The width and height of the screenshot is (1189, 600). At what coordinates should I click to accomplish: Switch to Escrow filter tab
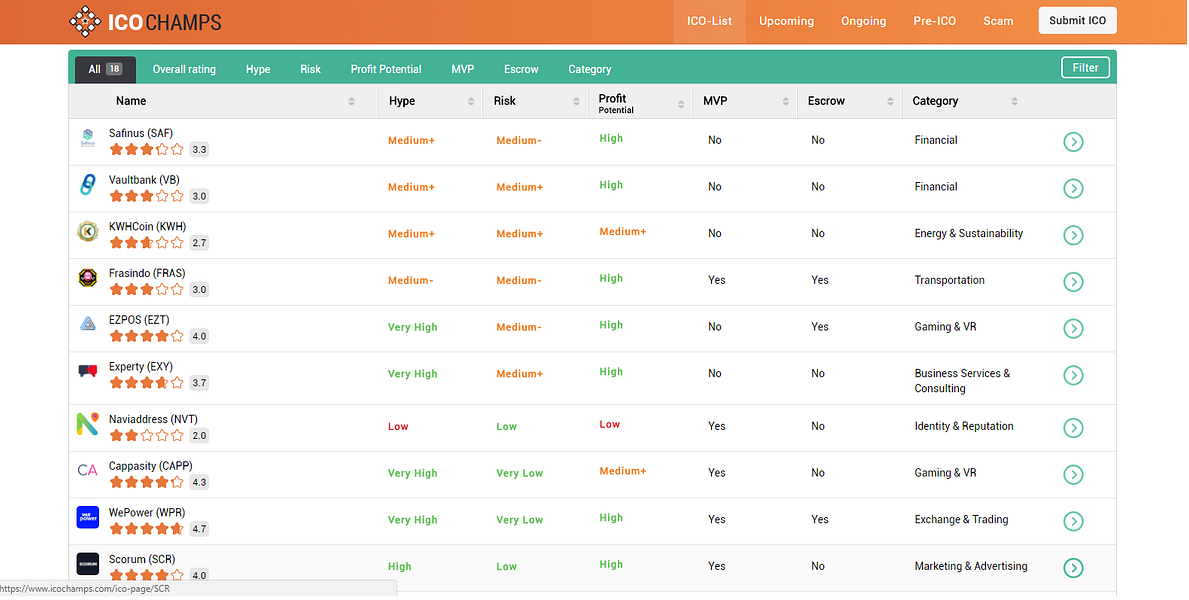pos(521,69)
